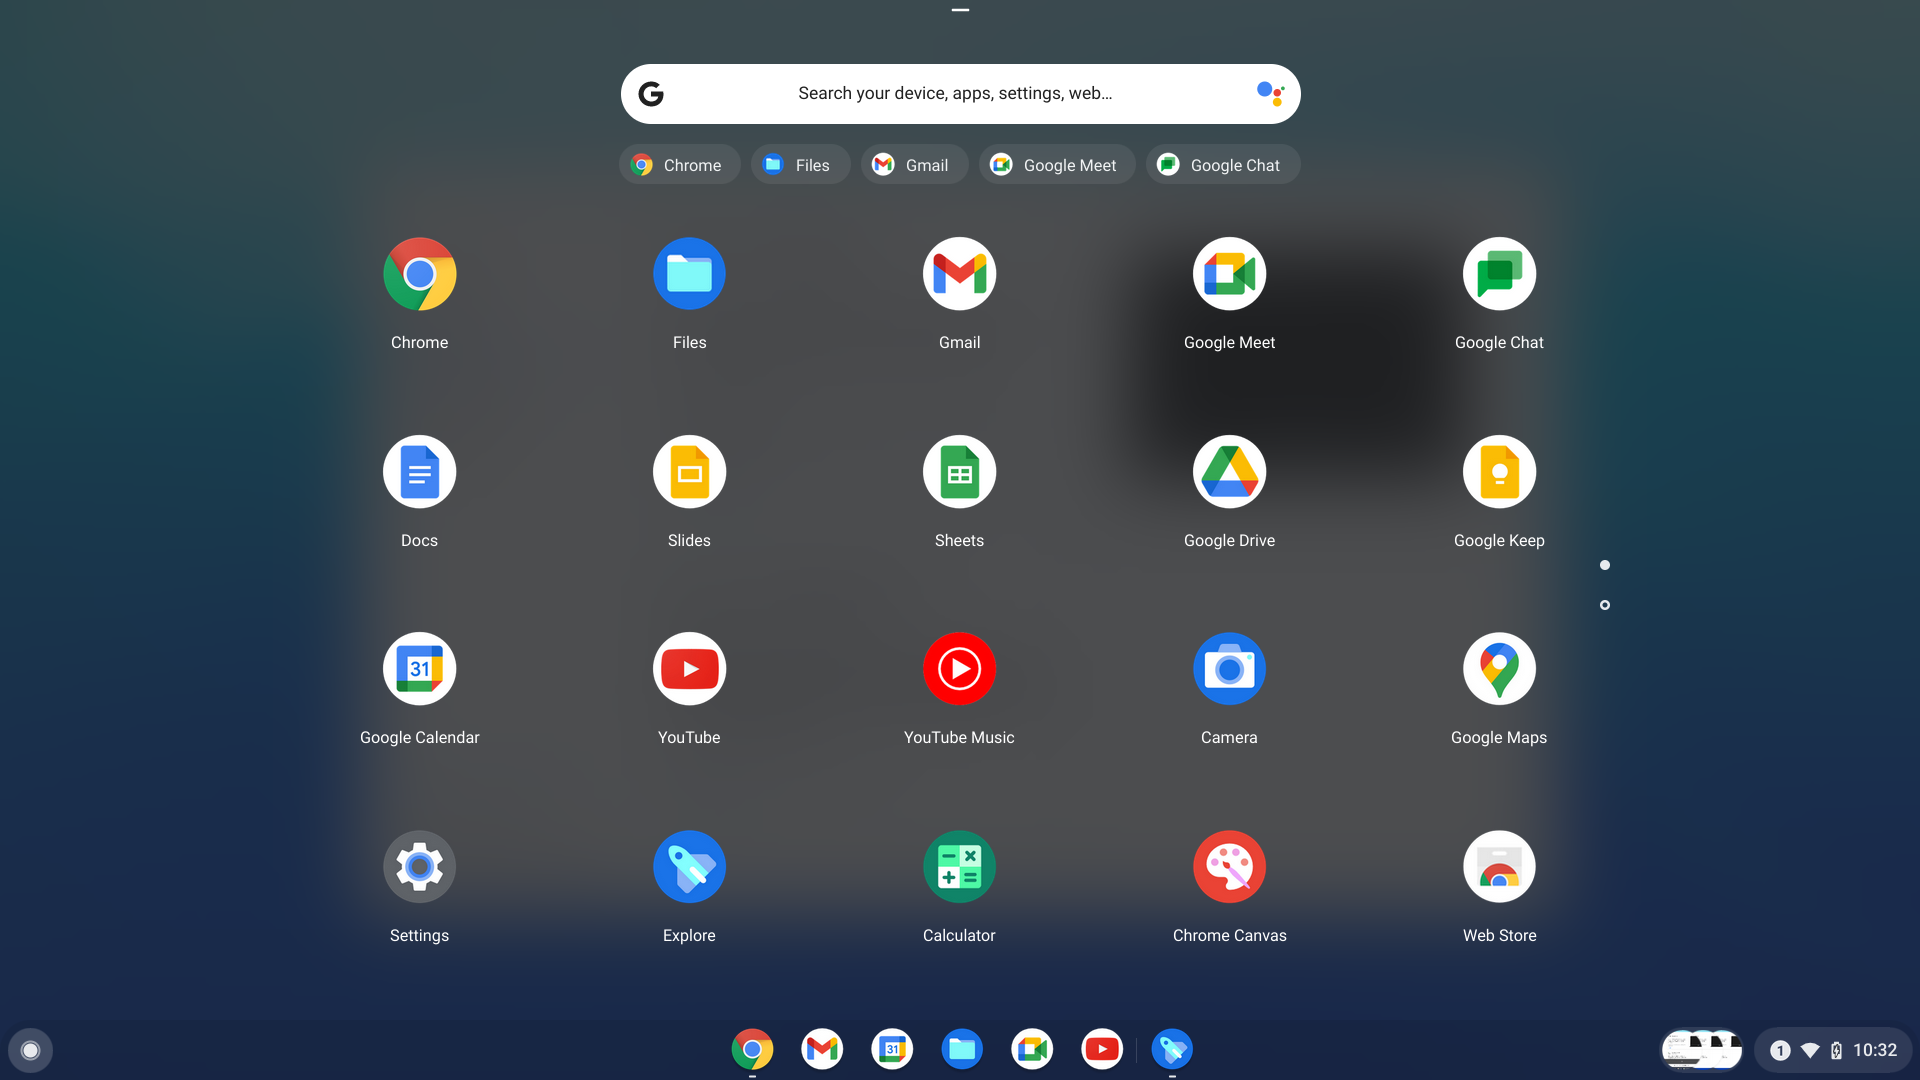Viewport: 1920px width, 1080px height.
Task: Open the Settings app
Action: pyautogui.click(x=420, y=867)
